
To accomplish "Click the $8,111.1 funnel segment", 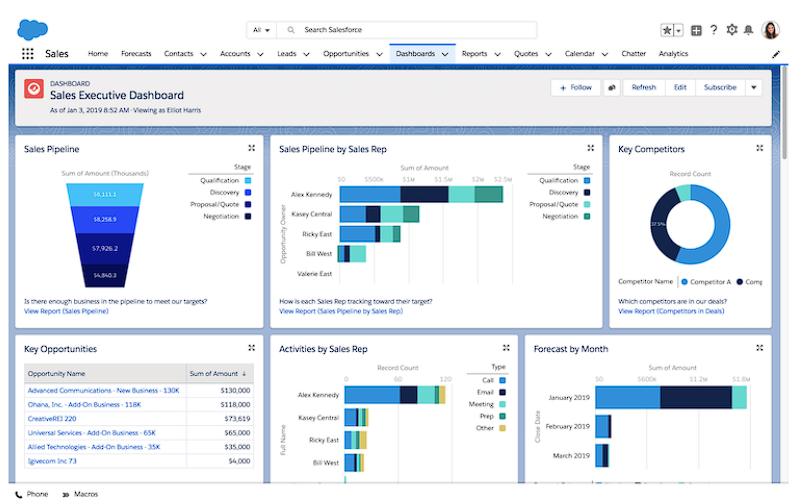I will coord(105,195).
